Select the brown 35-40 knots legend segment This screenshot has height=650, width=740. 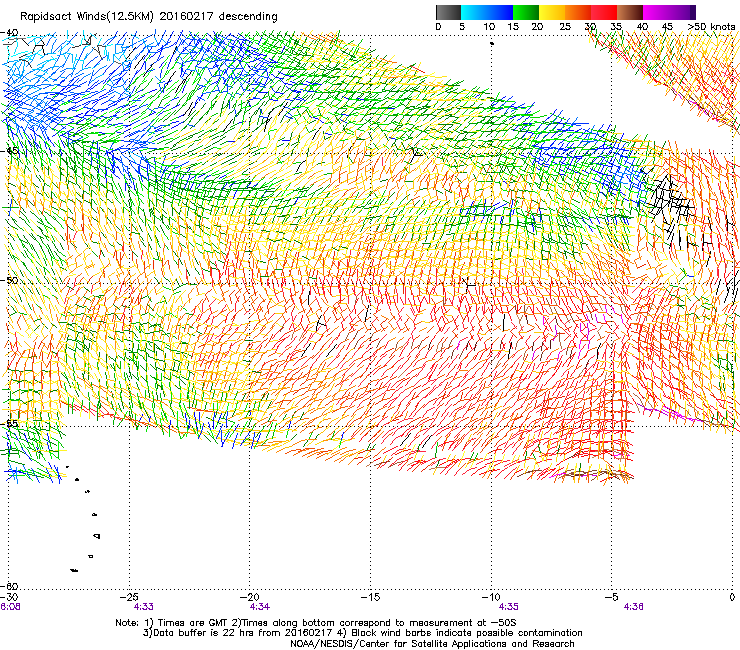pyautogui.click(x=630, y=12)
